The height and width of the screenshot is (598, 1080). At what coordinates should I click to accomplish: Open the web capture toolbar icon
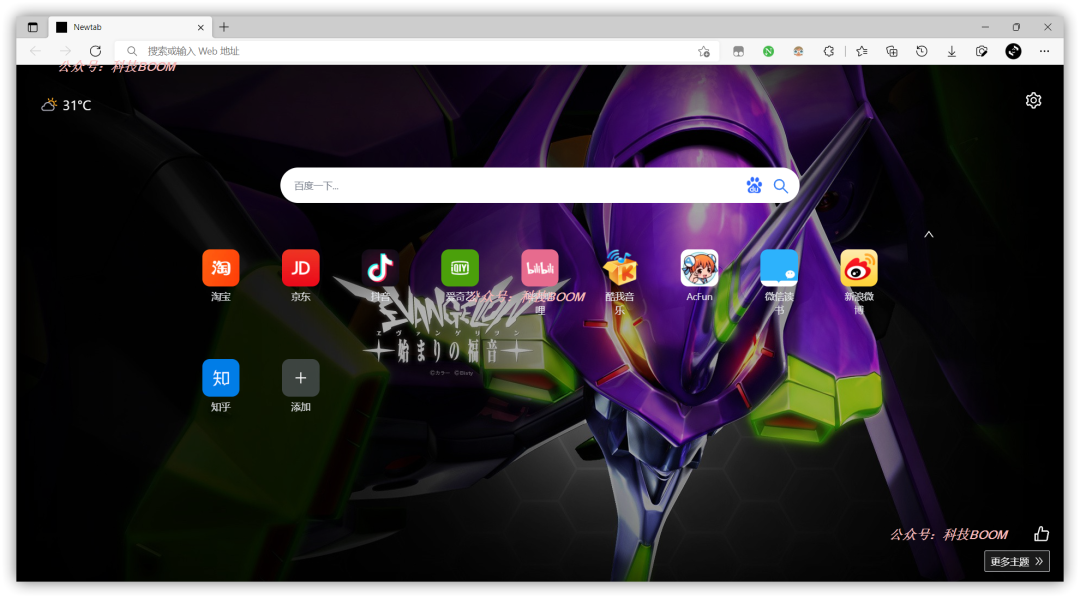click(982, 51)
